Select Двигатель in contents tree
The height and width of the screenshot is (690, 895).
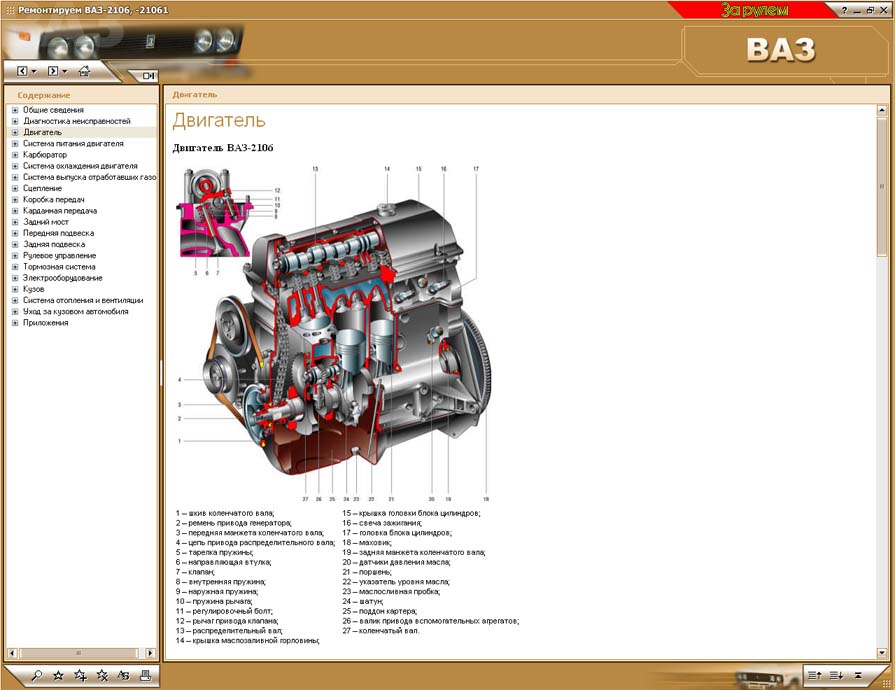click(42, 132)
